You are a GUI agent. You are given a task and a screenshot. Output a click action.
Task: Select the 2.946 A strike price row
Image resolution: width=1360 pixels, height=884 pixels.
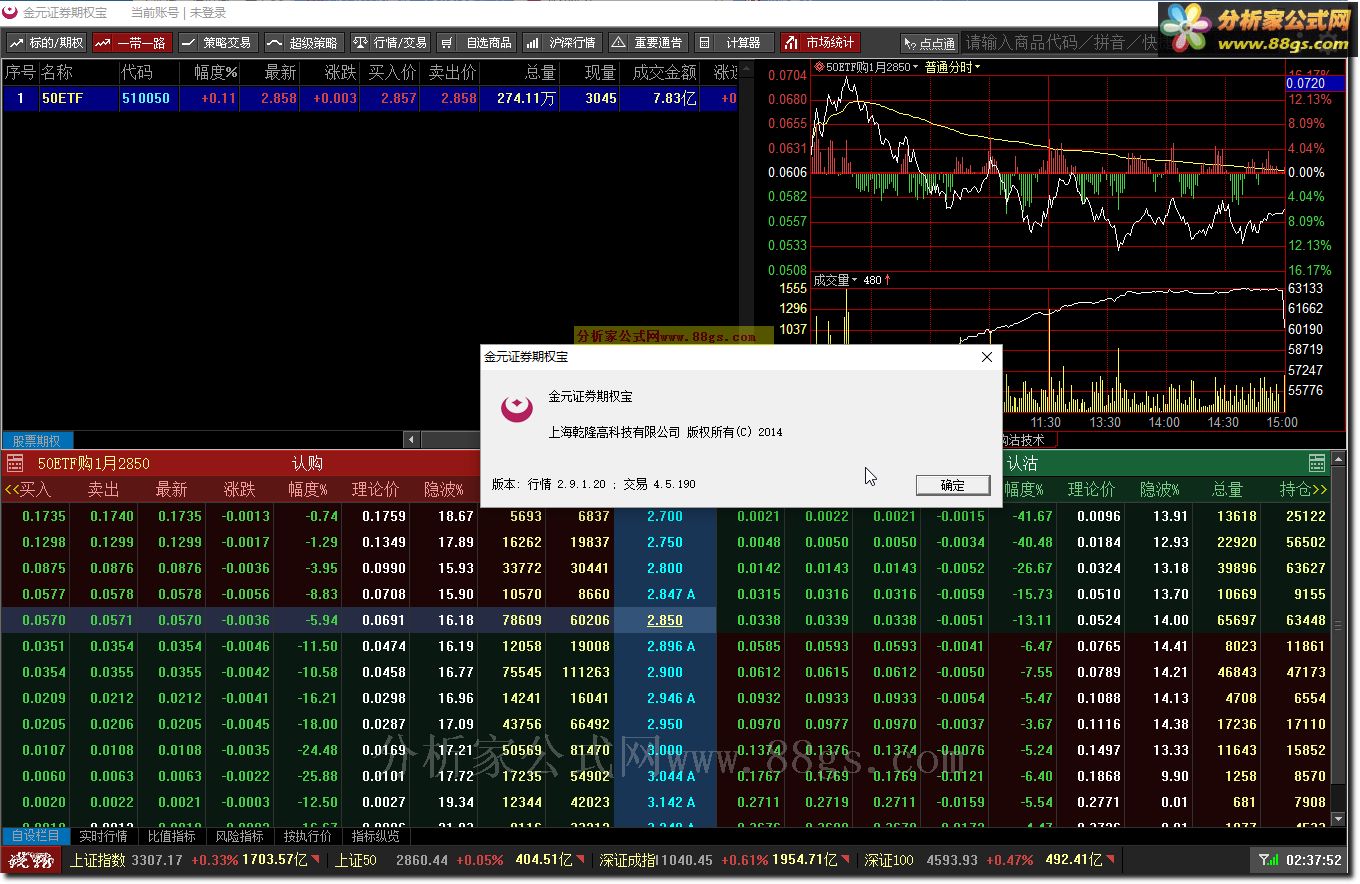tap(665, 698)
